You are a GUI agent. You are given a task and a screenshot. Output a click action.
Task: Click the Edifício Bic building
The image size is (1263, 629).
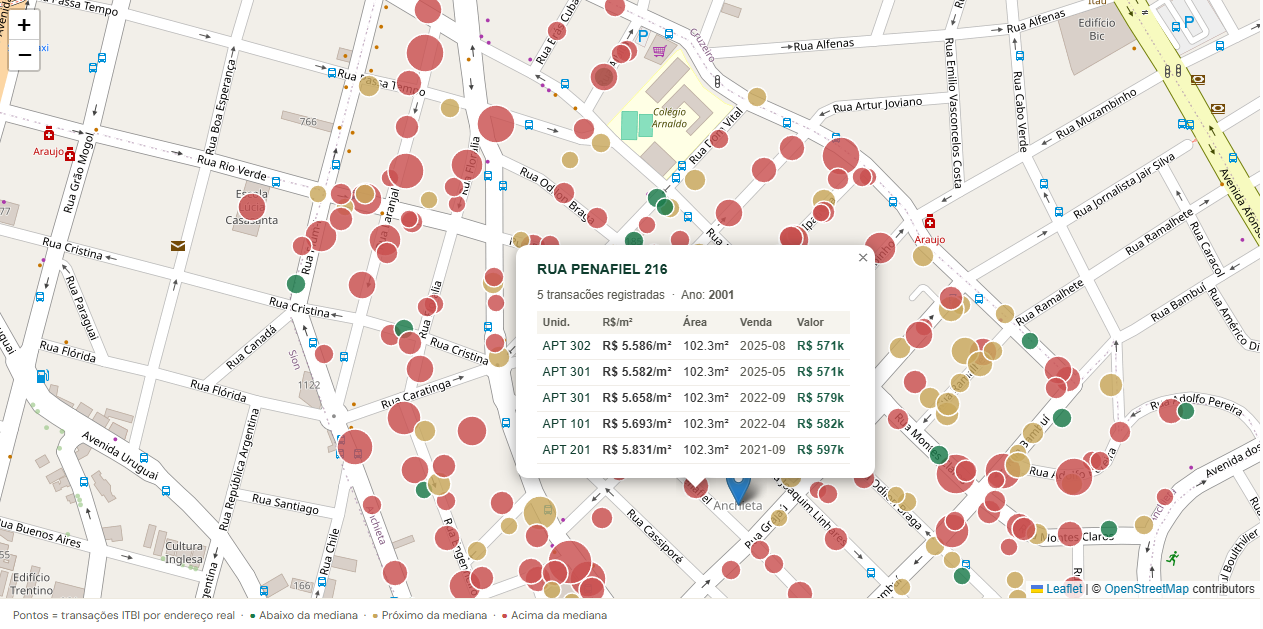1096,29
